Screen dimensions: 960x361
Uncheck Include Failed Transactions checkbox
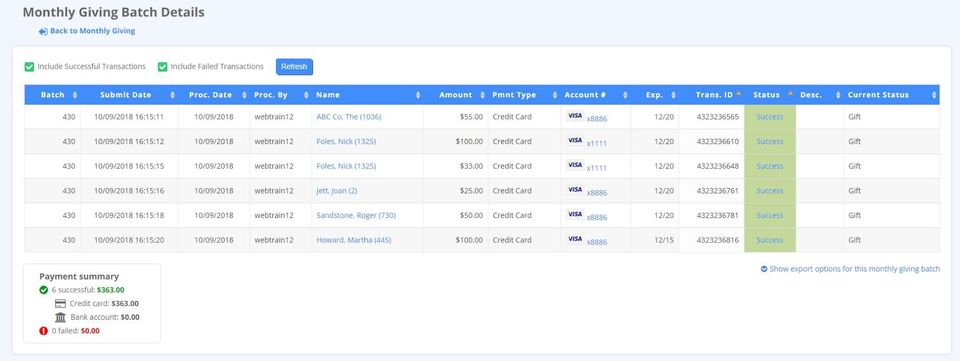[162, 67]
